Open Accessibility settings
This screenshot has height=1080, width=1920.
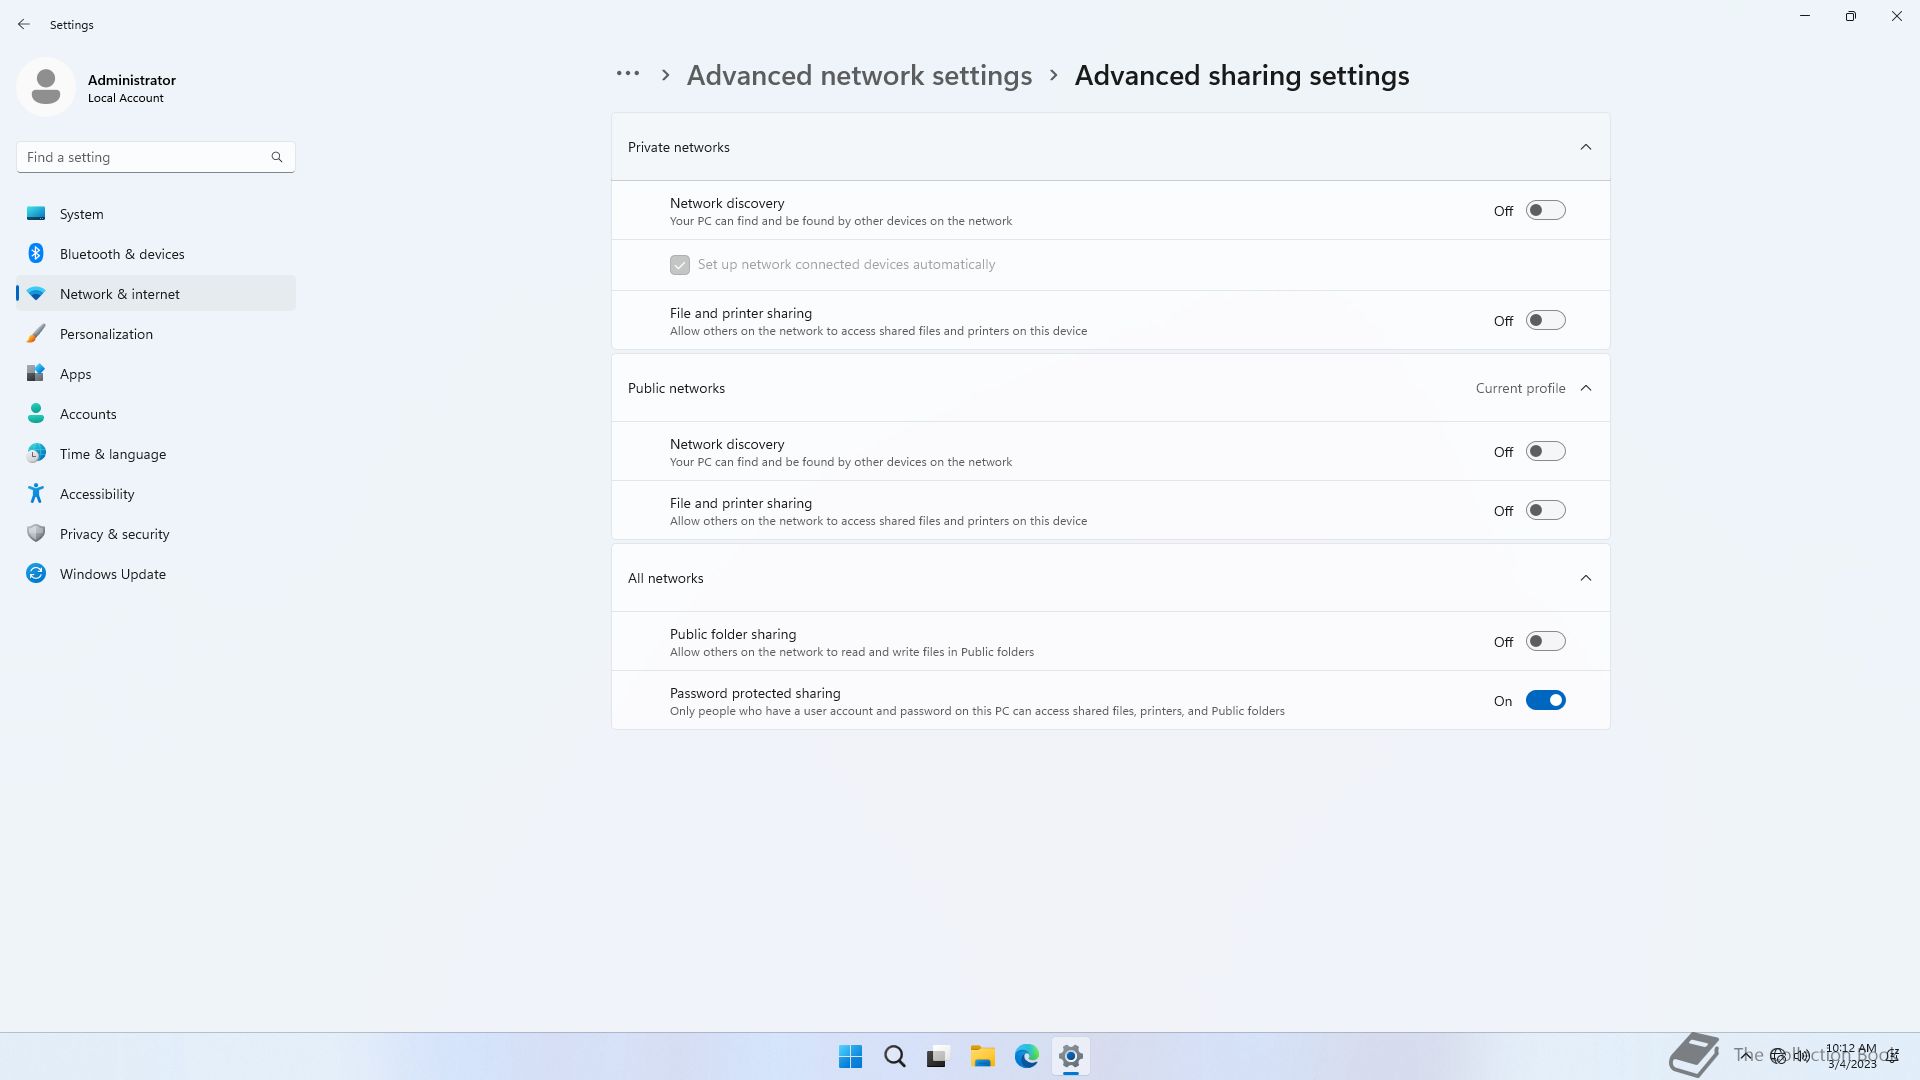coord(97,494)
